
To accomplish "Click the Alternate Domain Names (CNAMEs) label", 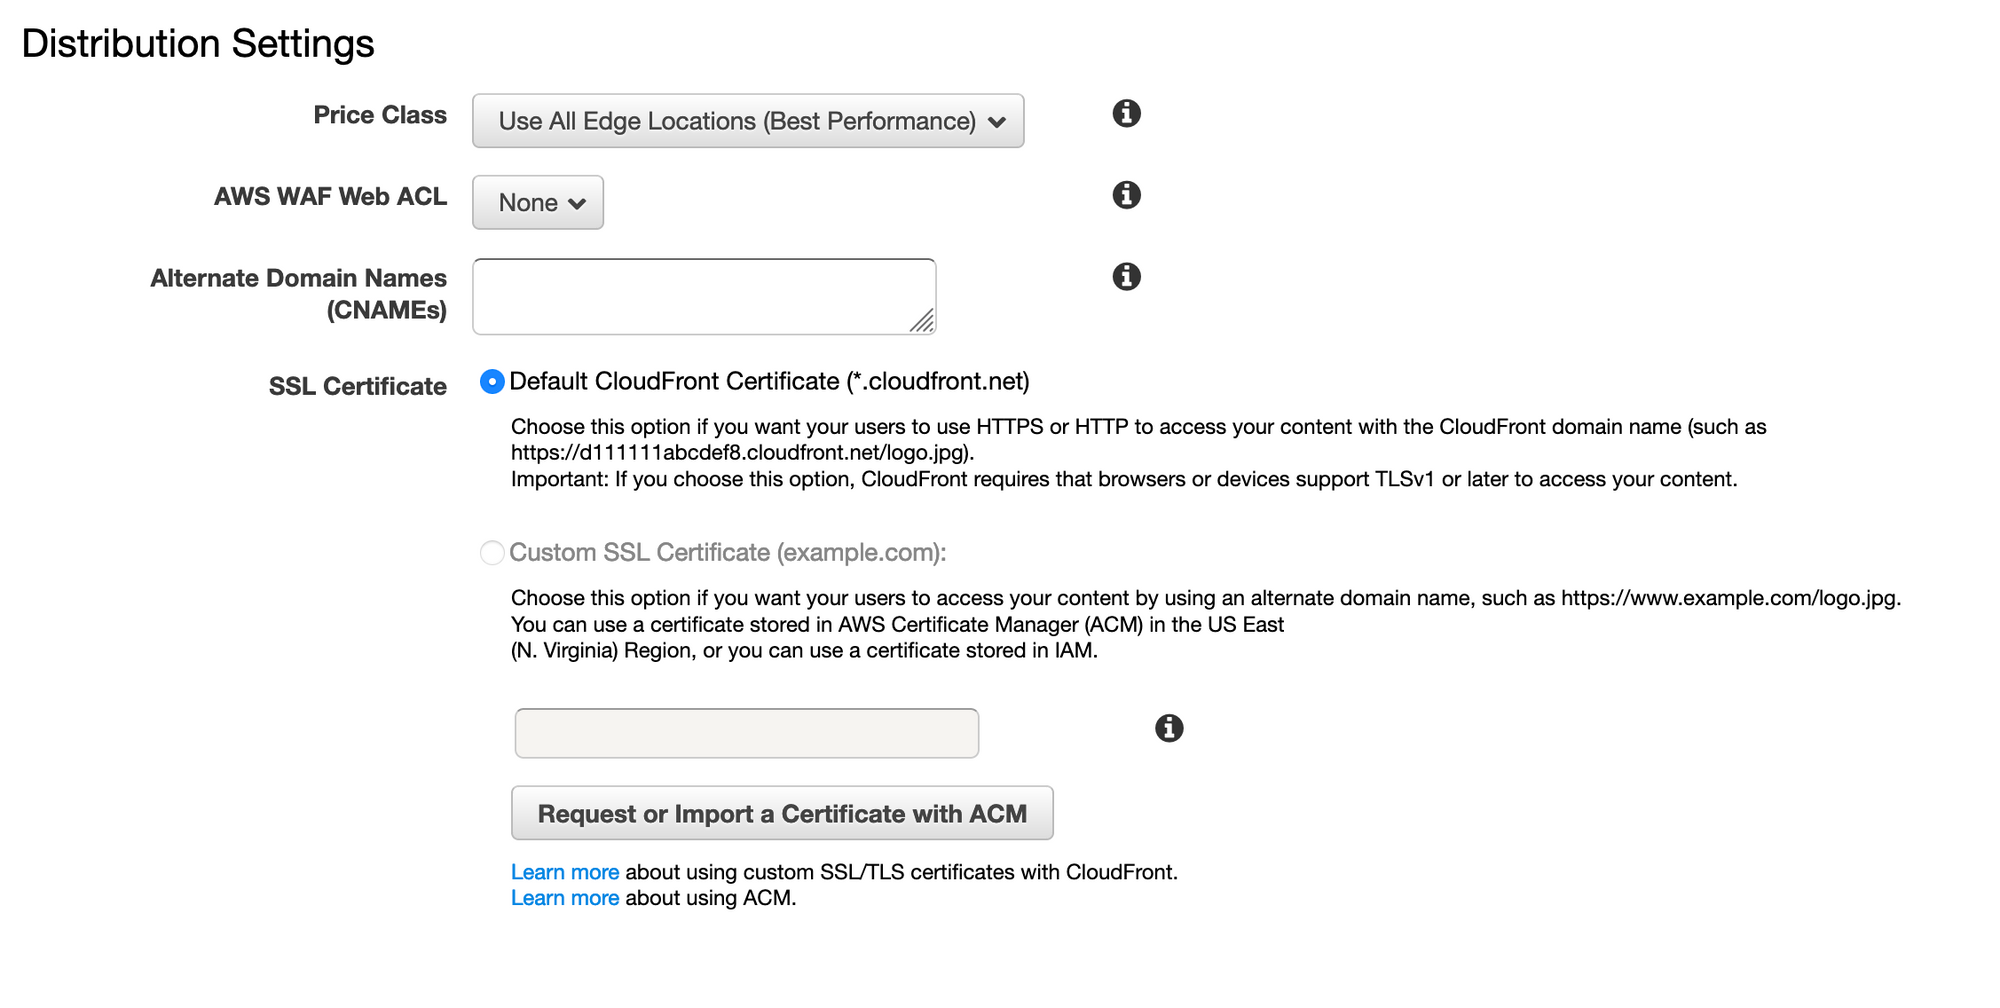I will click(x=299, y=294).
